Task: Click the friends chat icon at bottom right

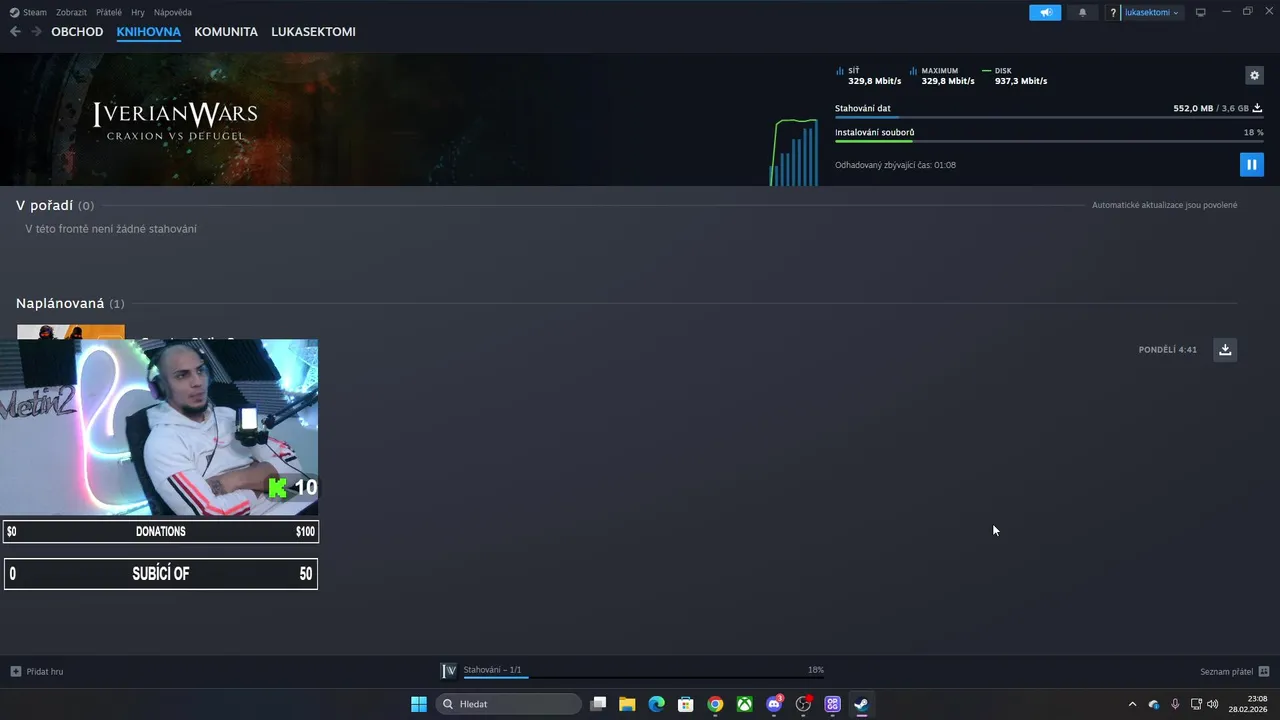Action: click(x=1264, y=671)
